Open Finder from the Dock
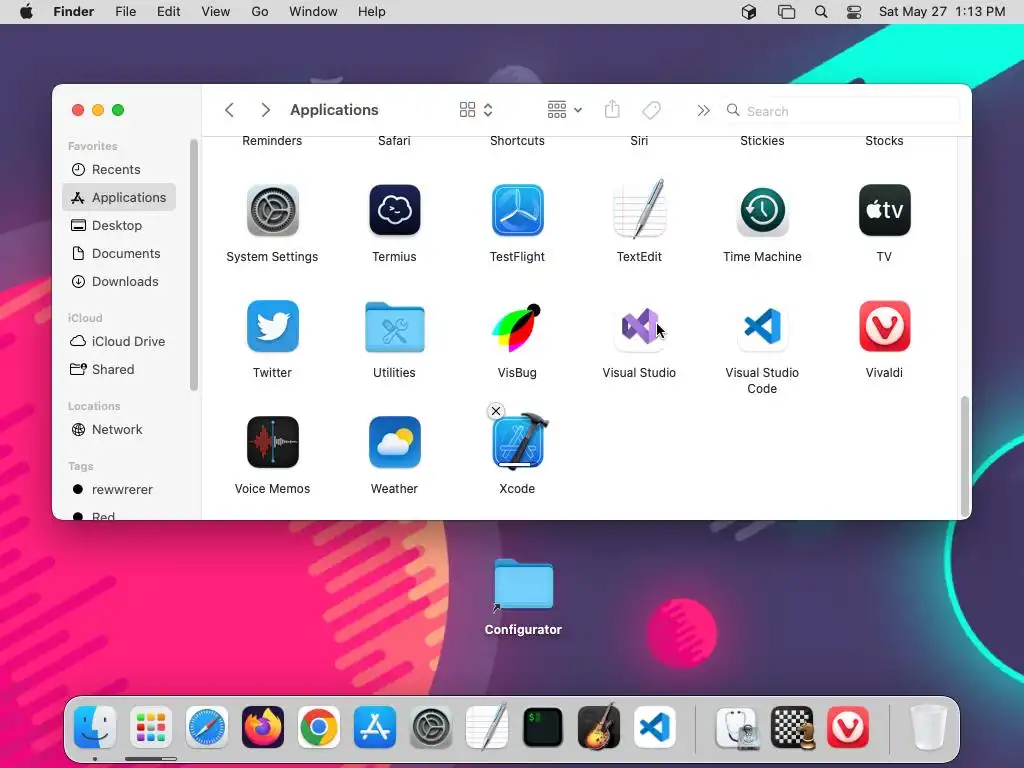1024x768 pixels. click(x=95, y=727)
